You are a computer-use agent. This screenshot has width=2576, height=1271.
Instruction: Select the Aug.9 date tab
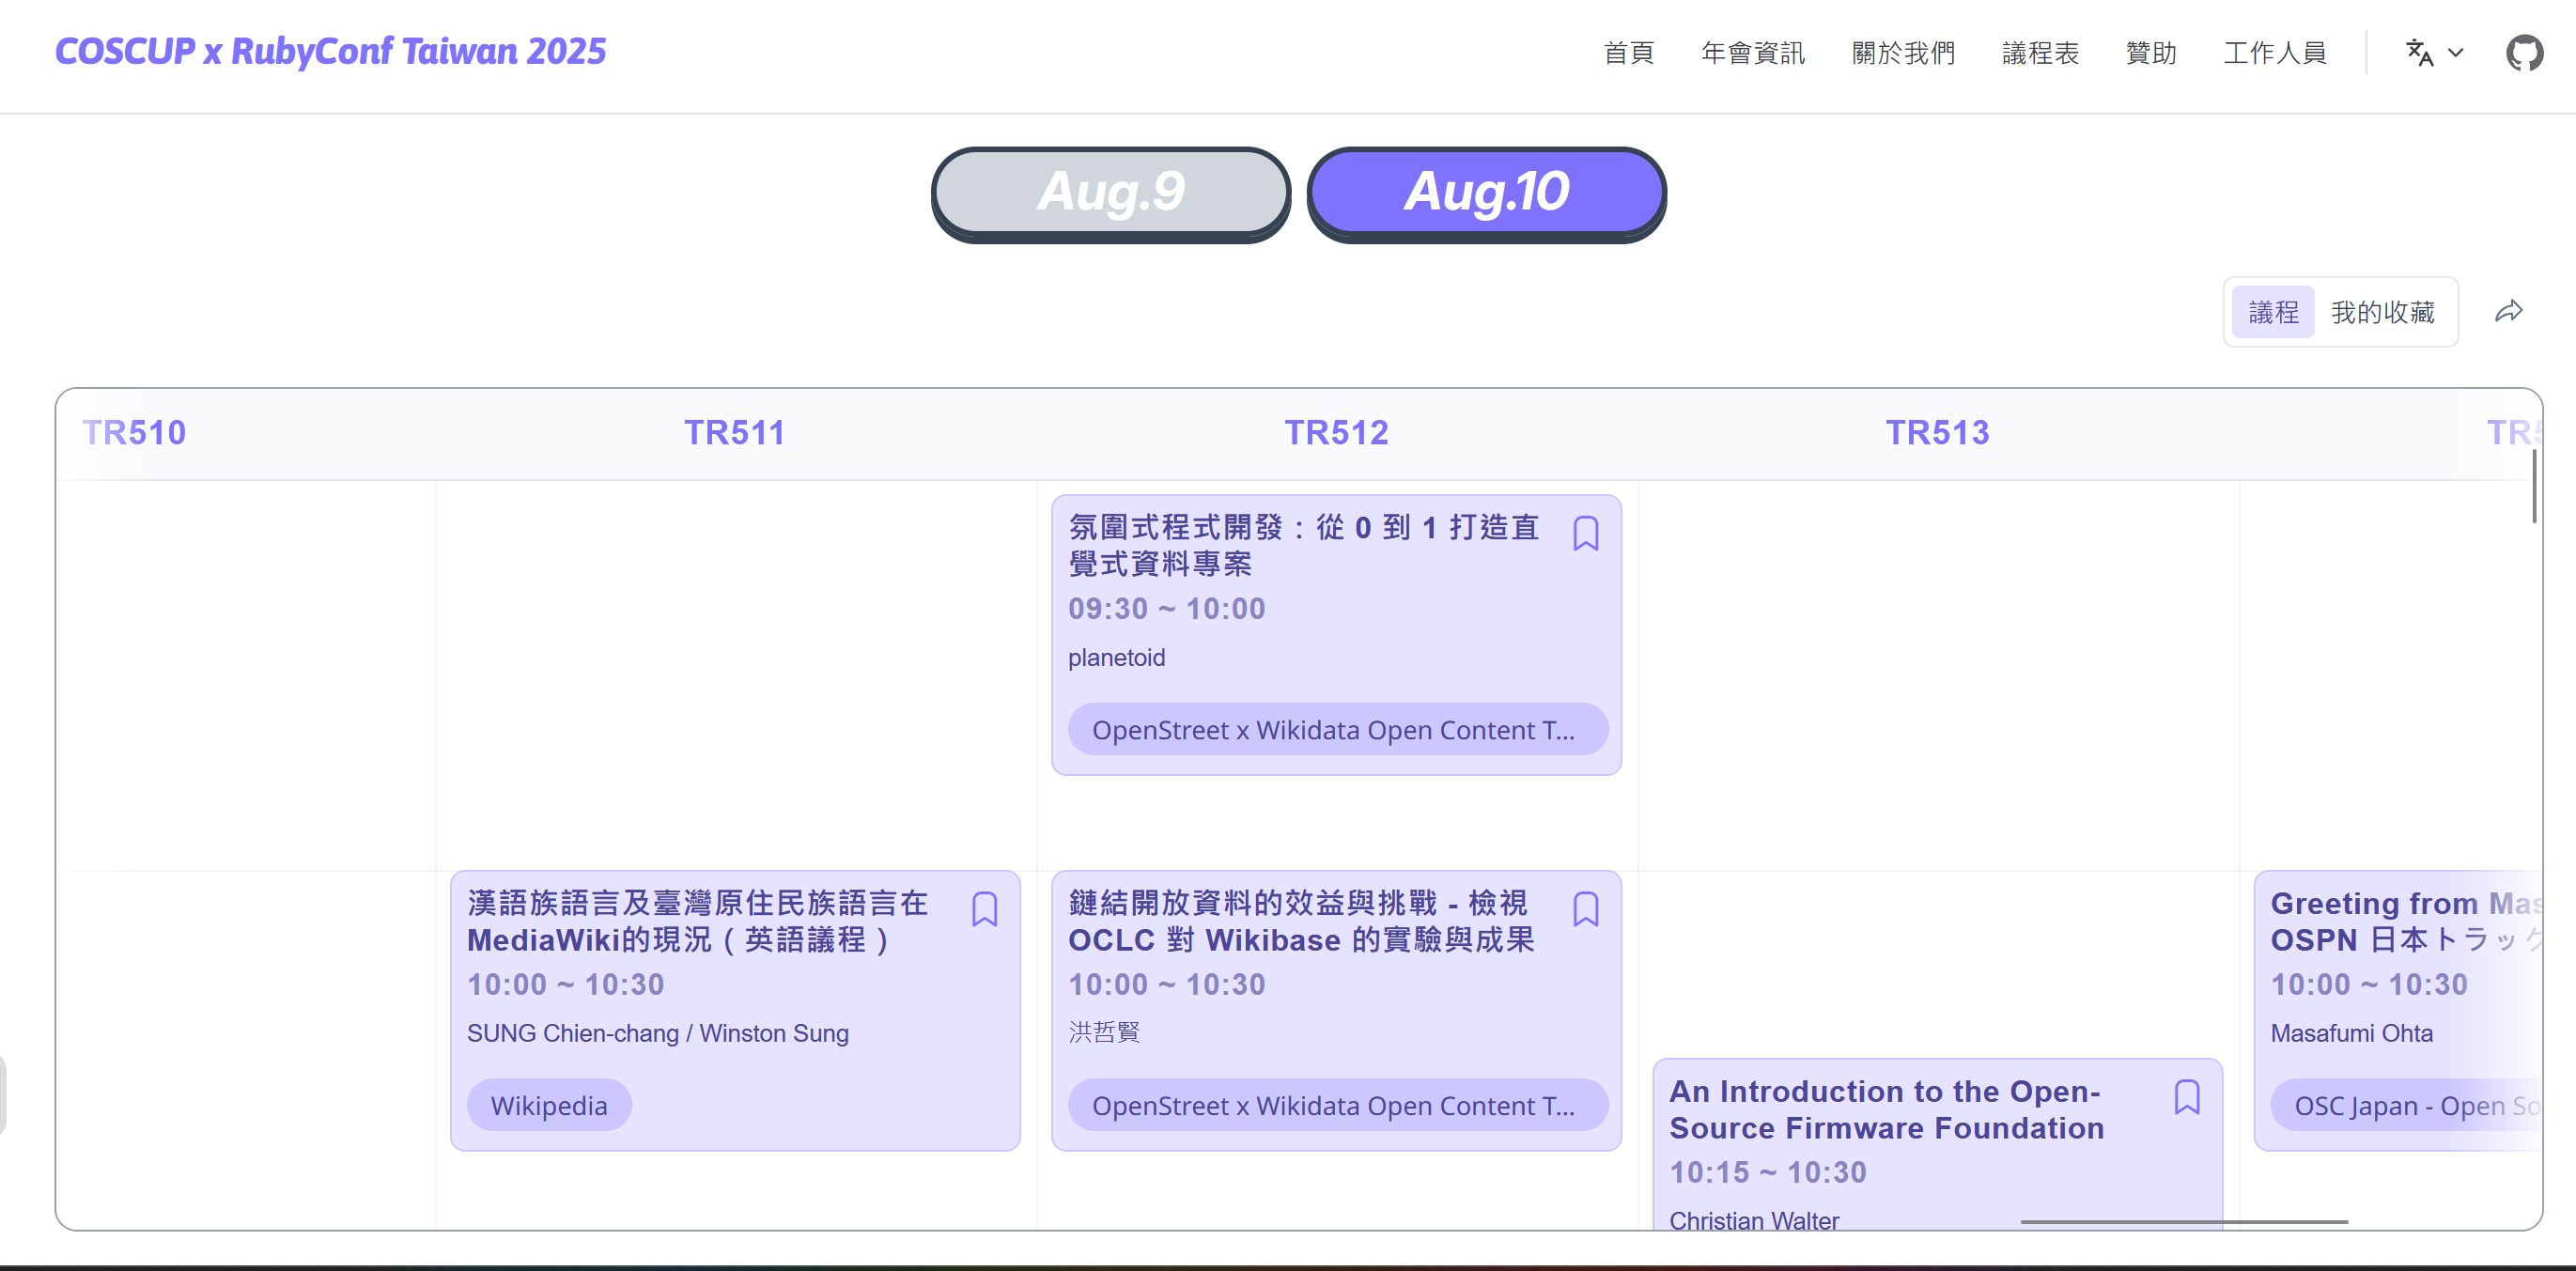pyautogui.click(x=1110, y=191)
